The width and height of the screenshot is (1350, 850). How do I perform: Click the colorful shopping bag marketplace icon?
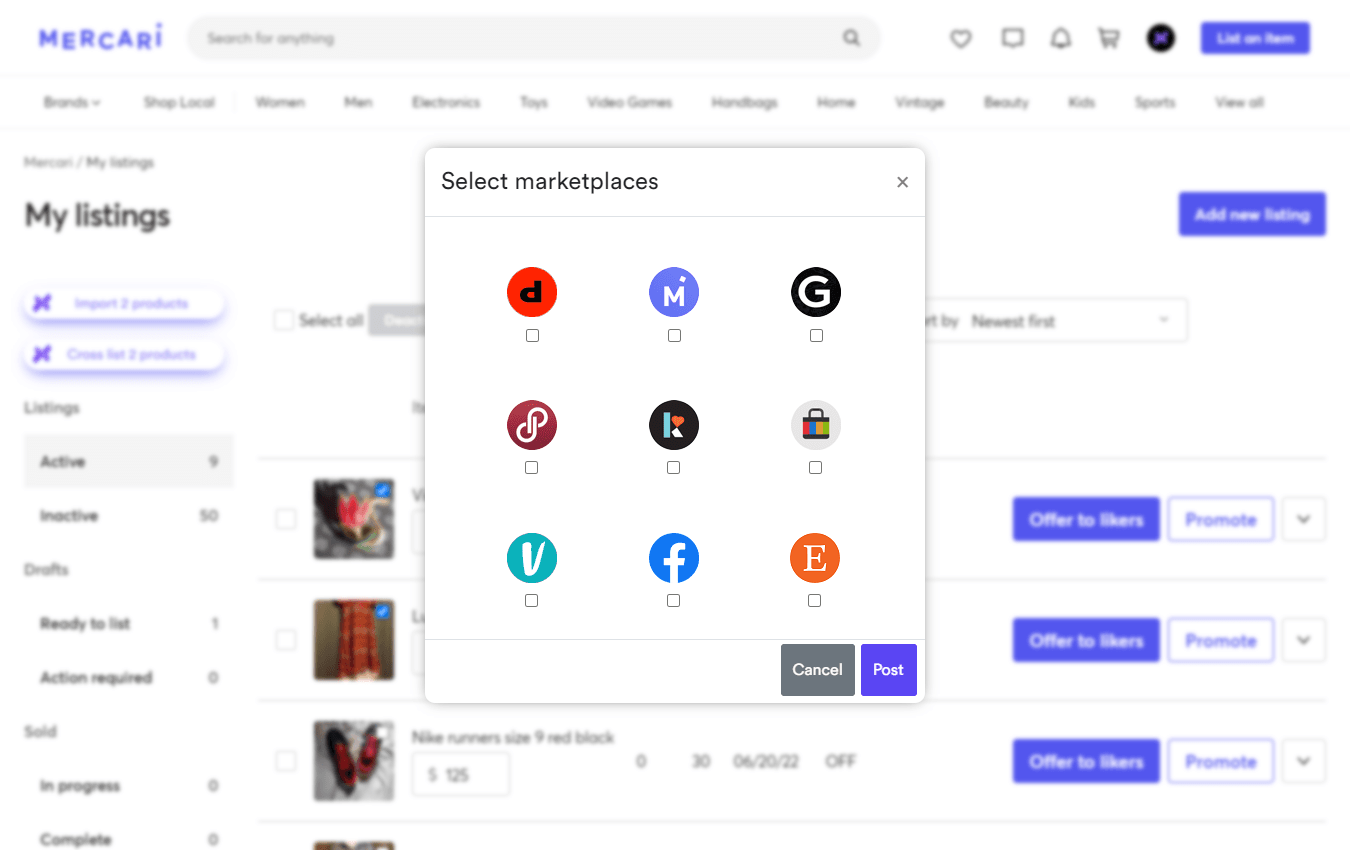click(816, 425)
